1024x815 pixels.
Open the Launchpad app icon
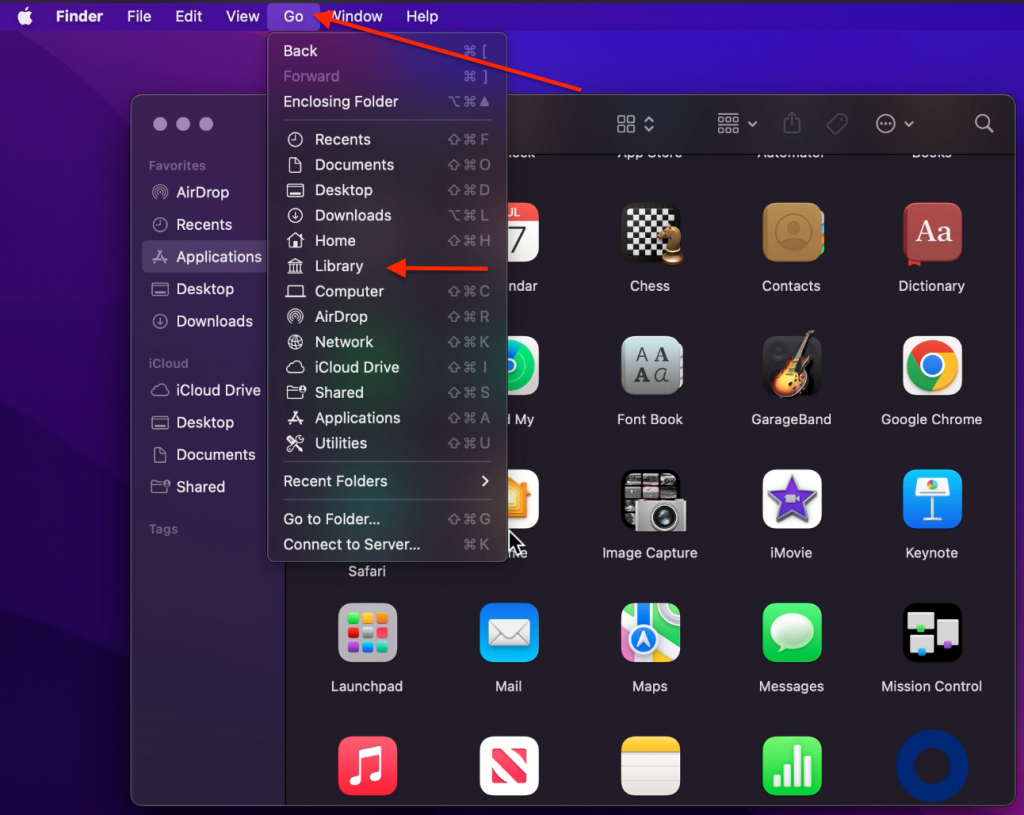pyautogui.click(x=367, y=632)
